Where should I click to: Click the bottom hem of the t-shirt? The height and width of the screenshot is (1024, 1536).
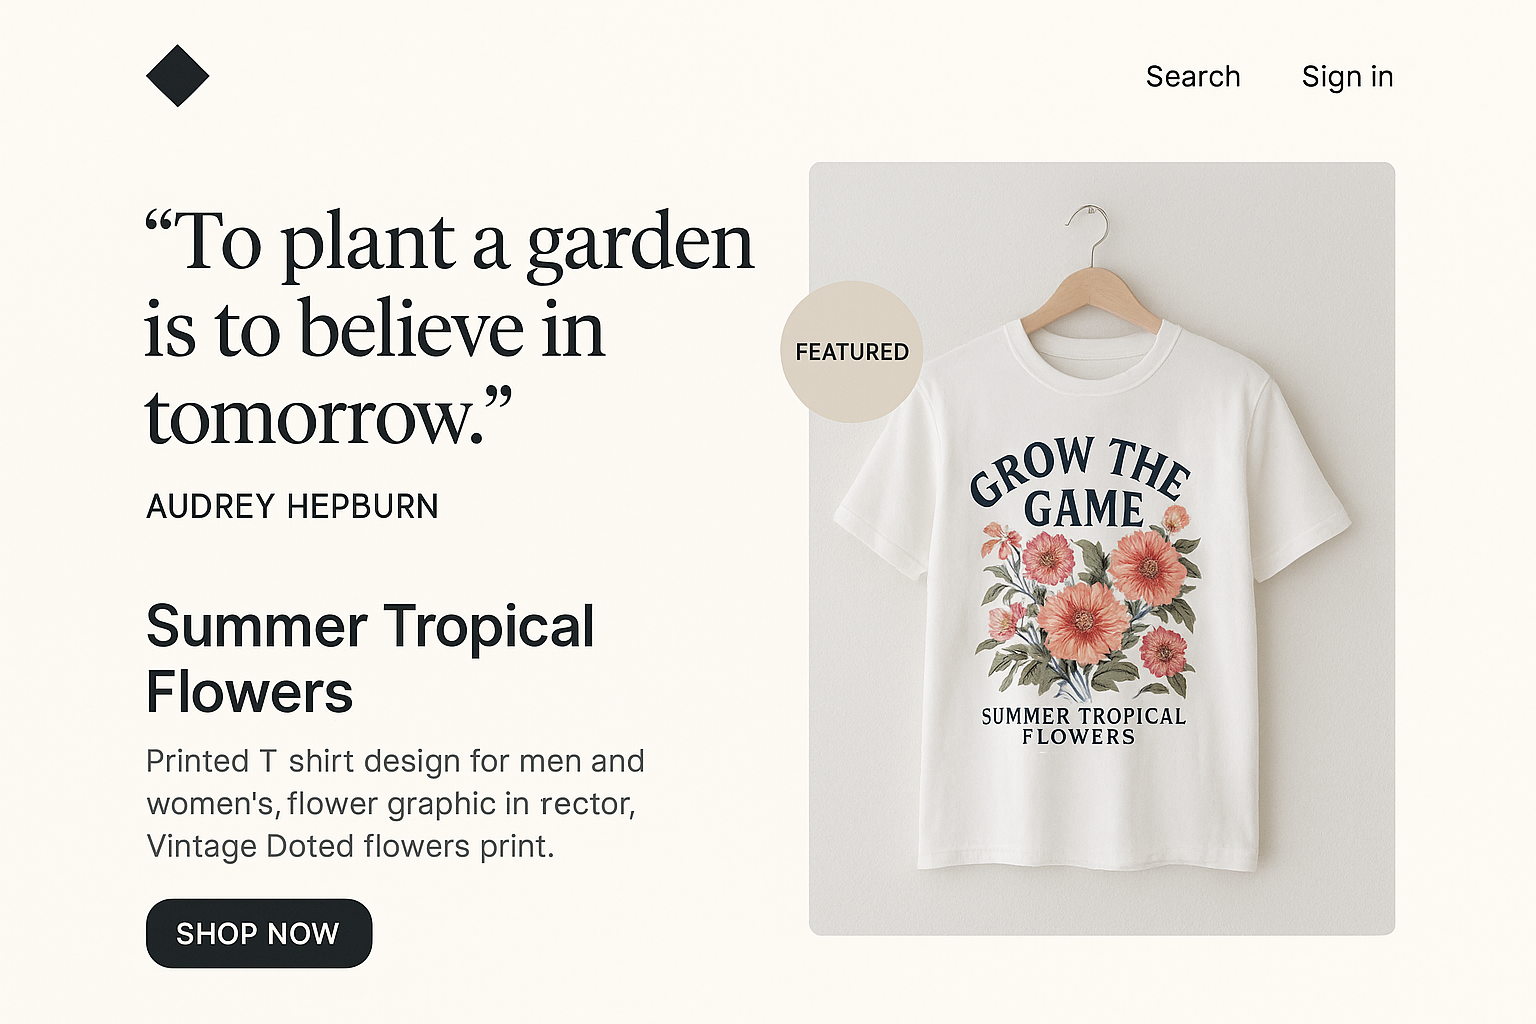pos(1088,858)
